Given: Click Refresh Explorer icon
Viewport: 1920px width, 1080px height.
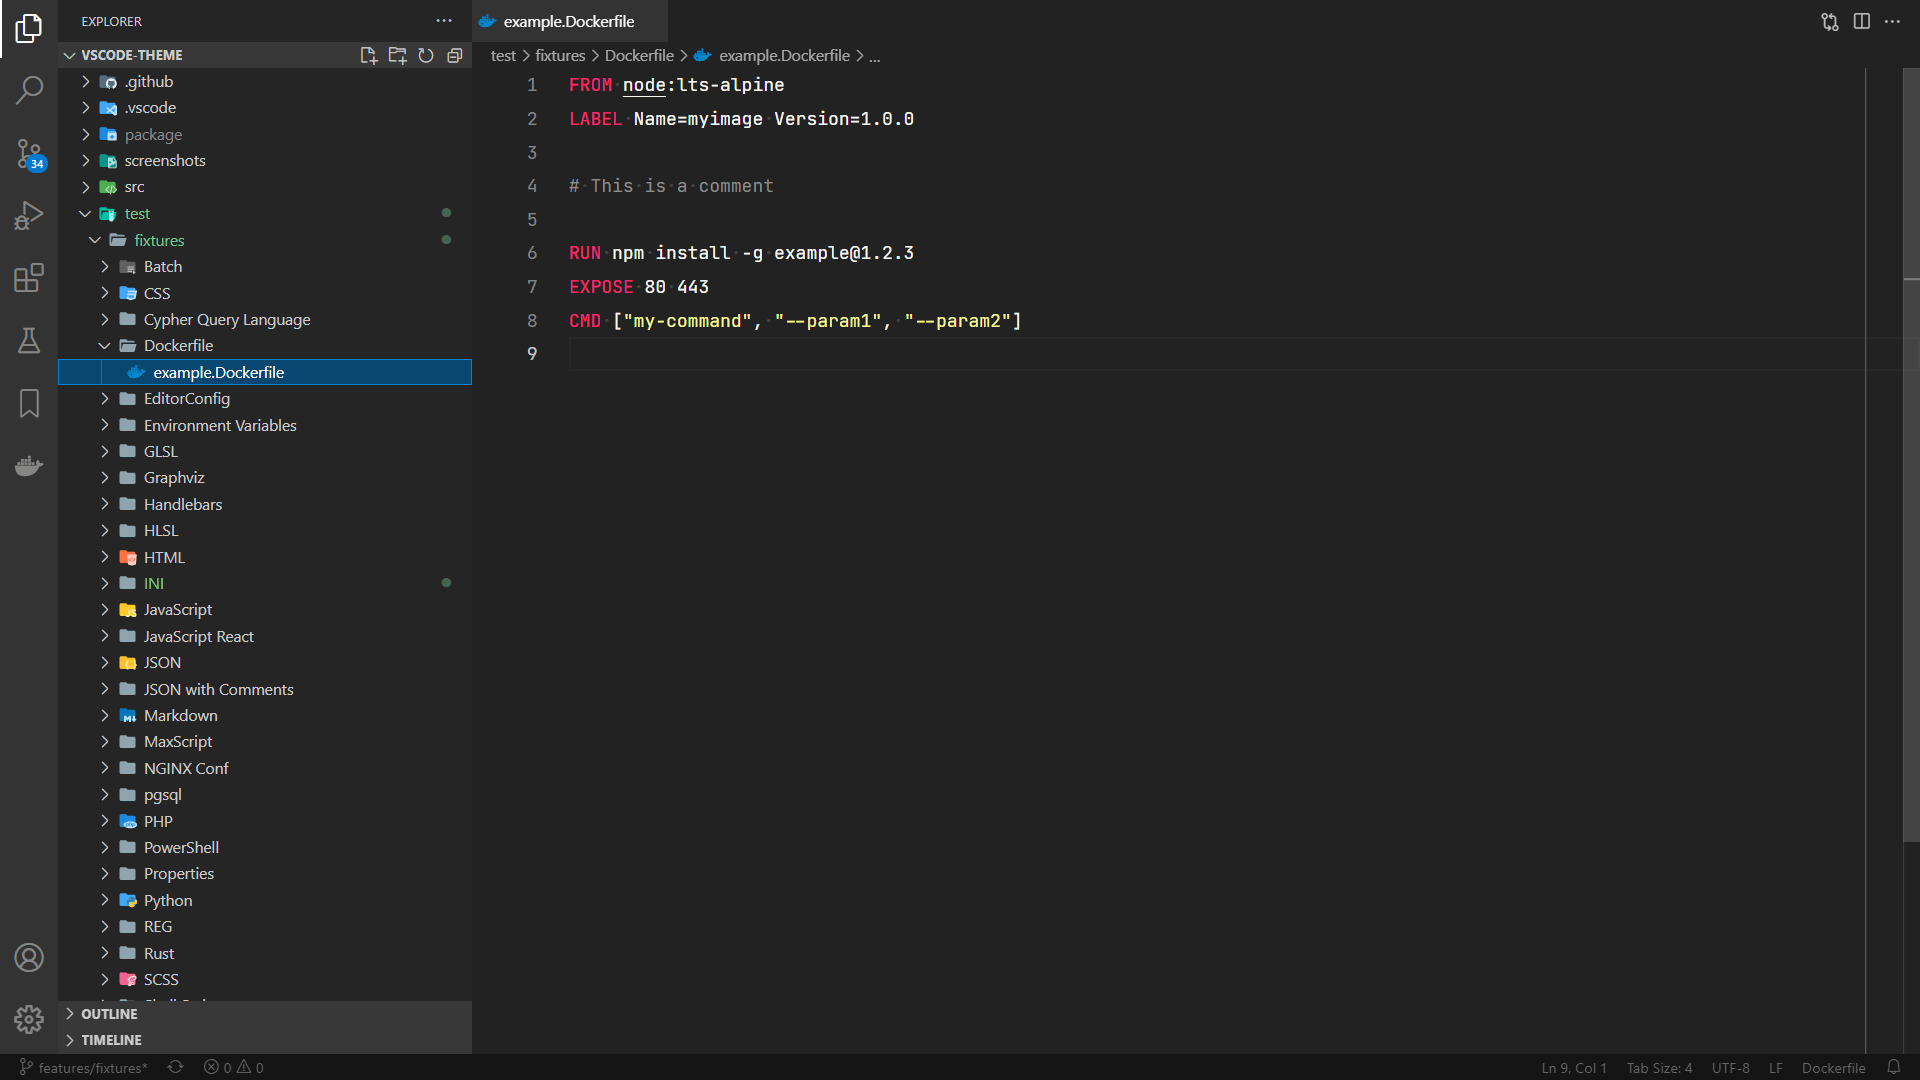Looking at the screenshot, I should click(426, 55).
